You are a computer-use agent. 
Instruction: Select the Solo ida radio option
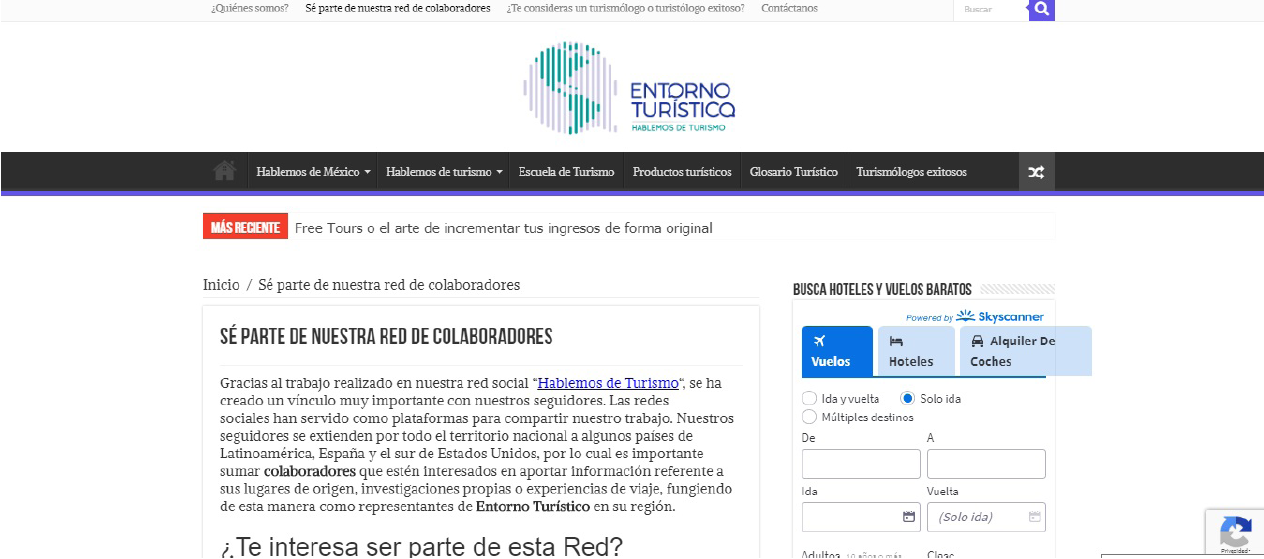pyautogui.click(x=908, y=398)
